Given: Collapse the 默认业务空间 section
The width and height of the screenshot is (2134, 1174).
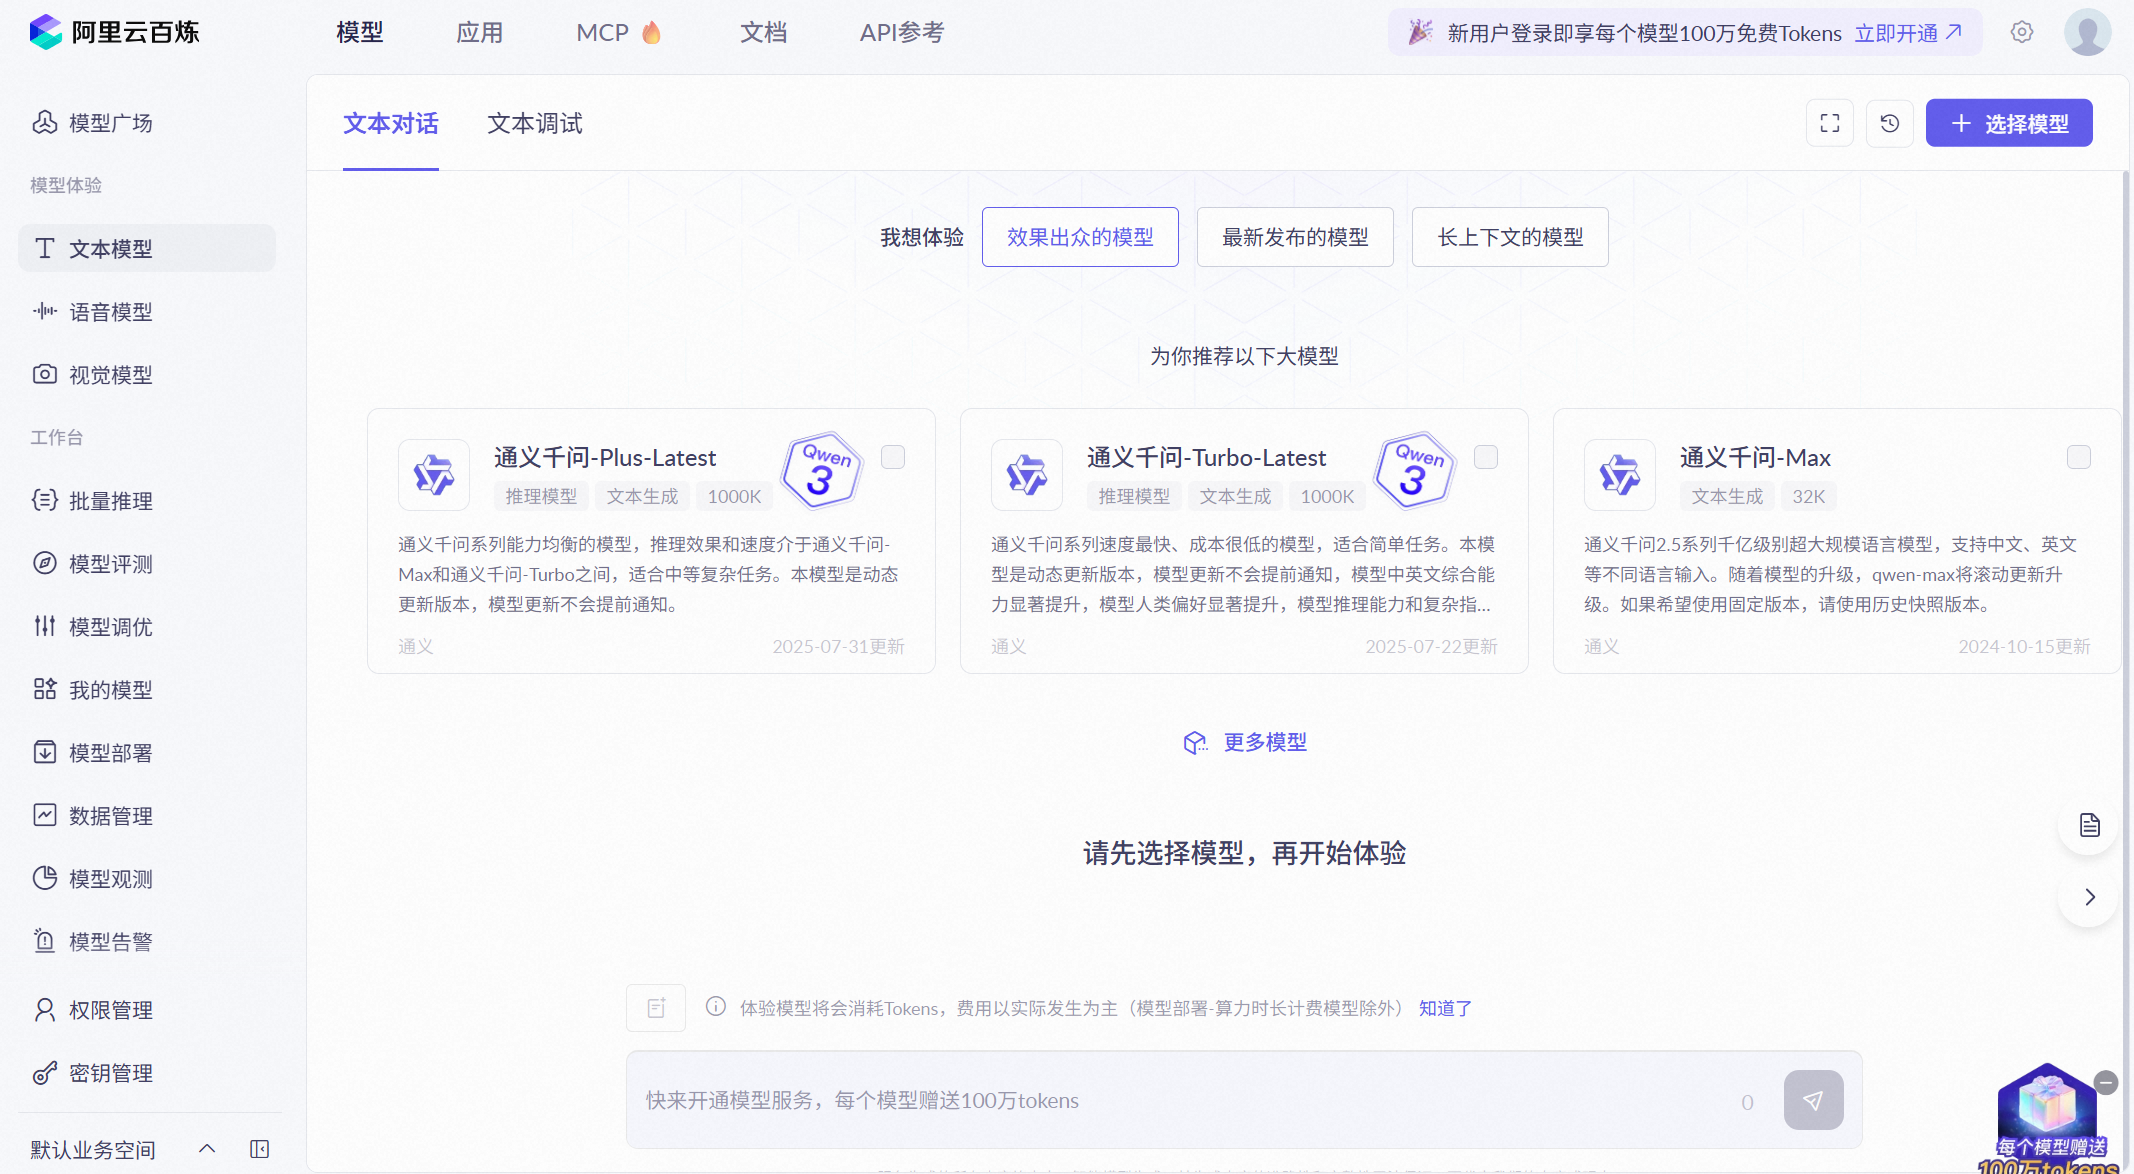Looking at the screenshot, I should click(206, 1148).
